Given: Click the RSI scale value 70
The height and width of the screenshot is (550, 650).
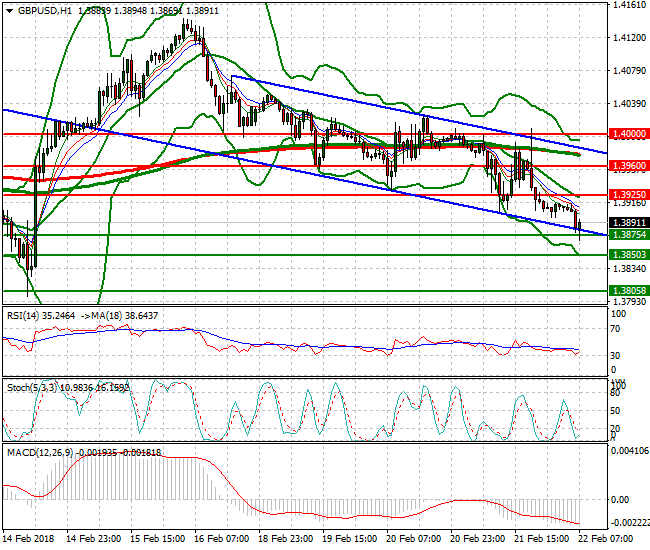Looking at the screenshot, I should coord(616,329).
